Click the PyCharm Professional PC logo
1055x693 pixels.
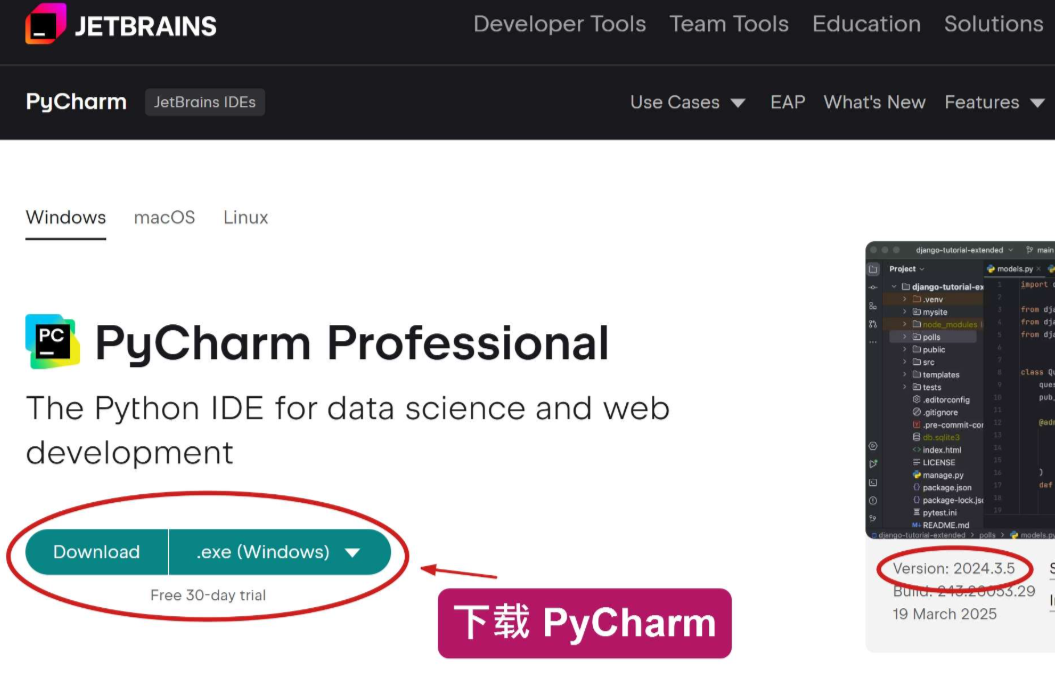pos(52,341)
